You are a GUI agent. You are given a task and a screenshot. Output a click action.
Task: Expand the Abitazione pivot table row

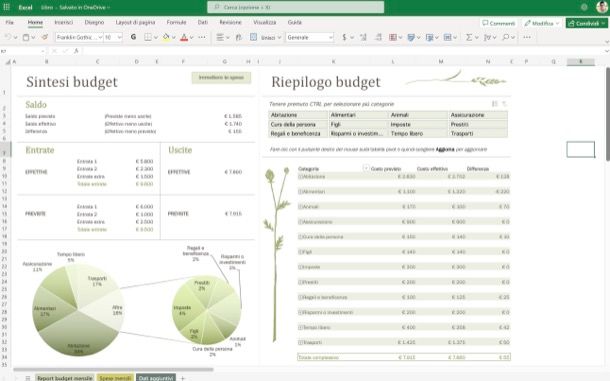point(300,177)
